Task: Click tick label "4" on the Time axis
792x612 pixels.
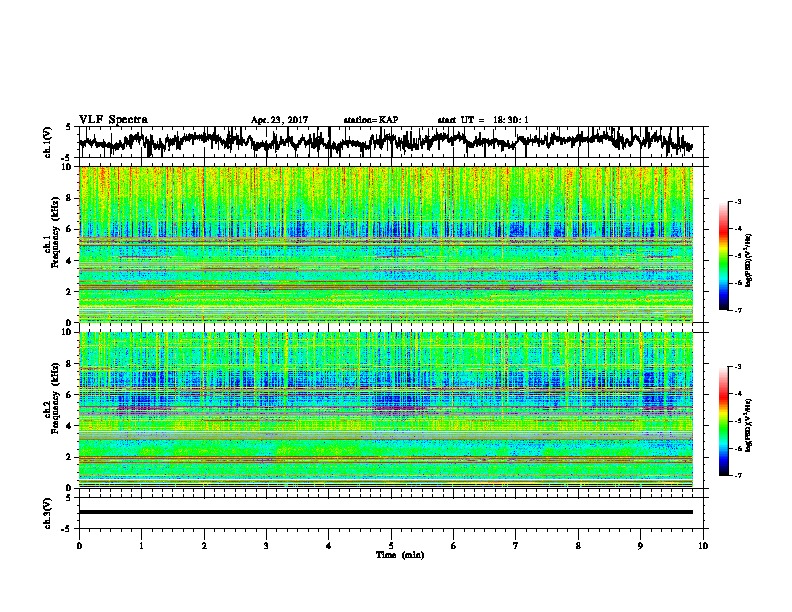Action: [328, 546]
